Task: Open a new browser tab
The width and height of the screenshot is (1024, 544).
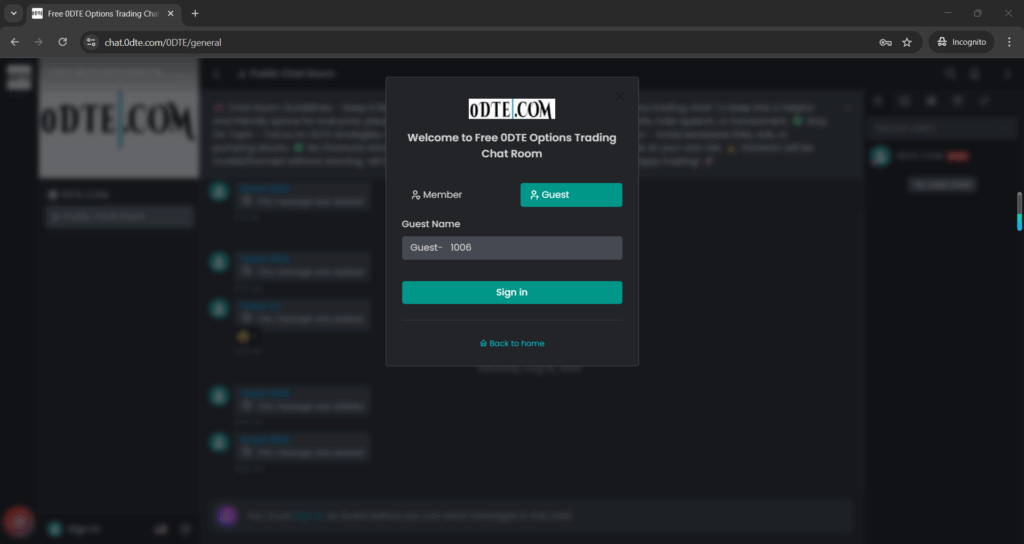Action: tap(195, 13)
